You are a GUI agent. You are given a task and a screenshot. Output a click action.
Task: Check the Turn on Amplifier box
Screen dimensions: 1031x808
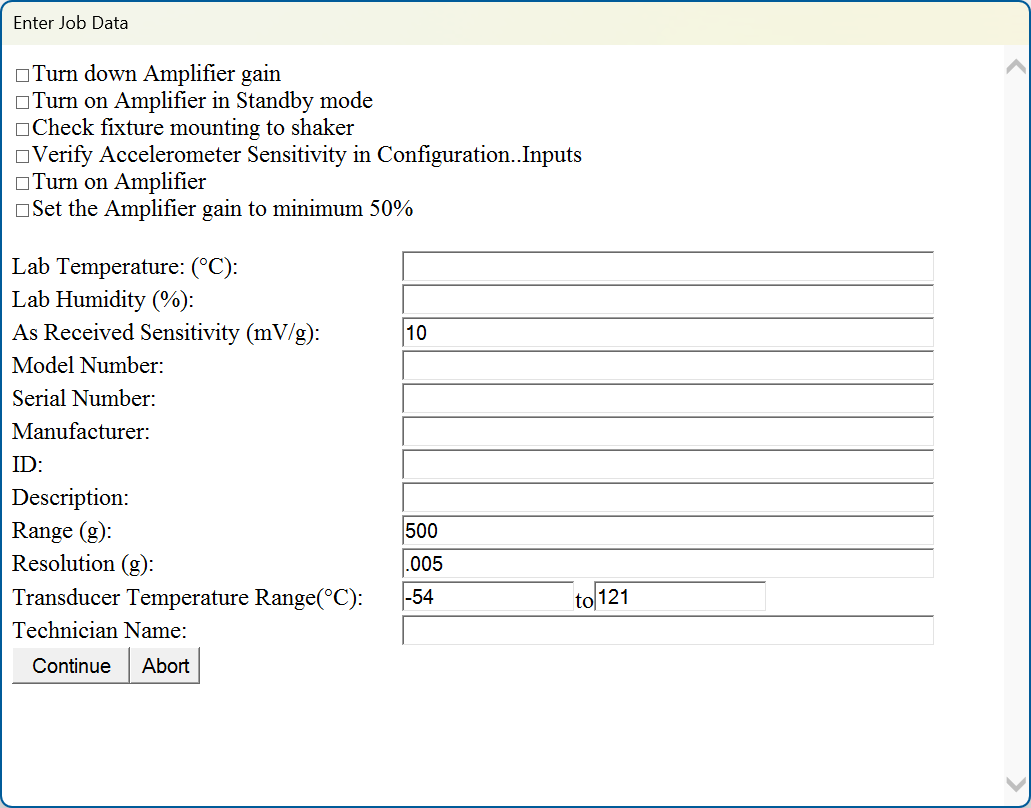tap(22, 184)
